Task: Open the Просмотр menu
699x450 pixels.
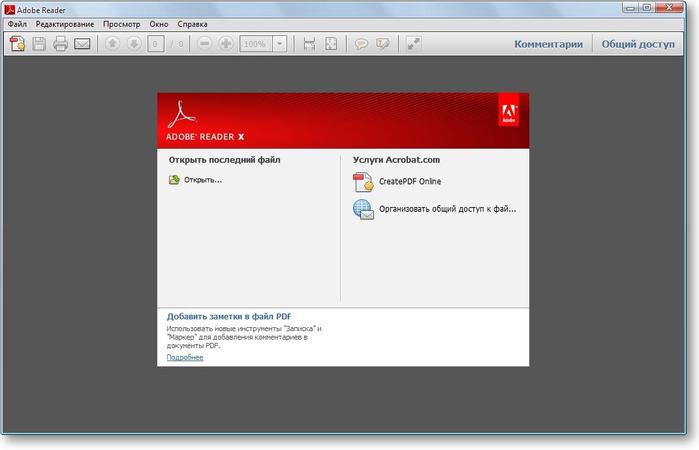Action: click(121, 24)
